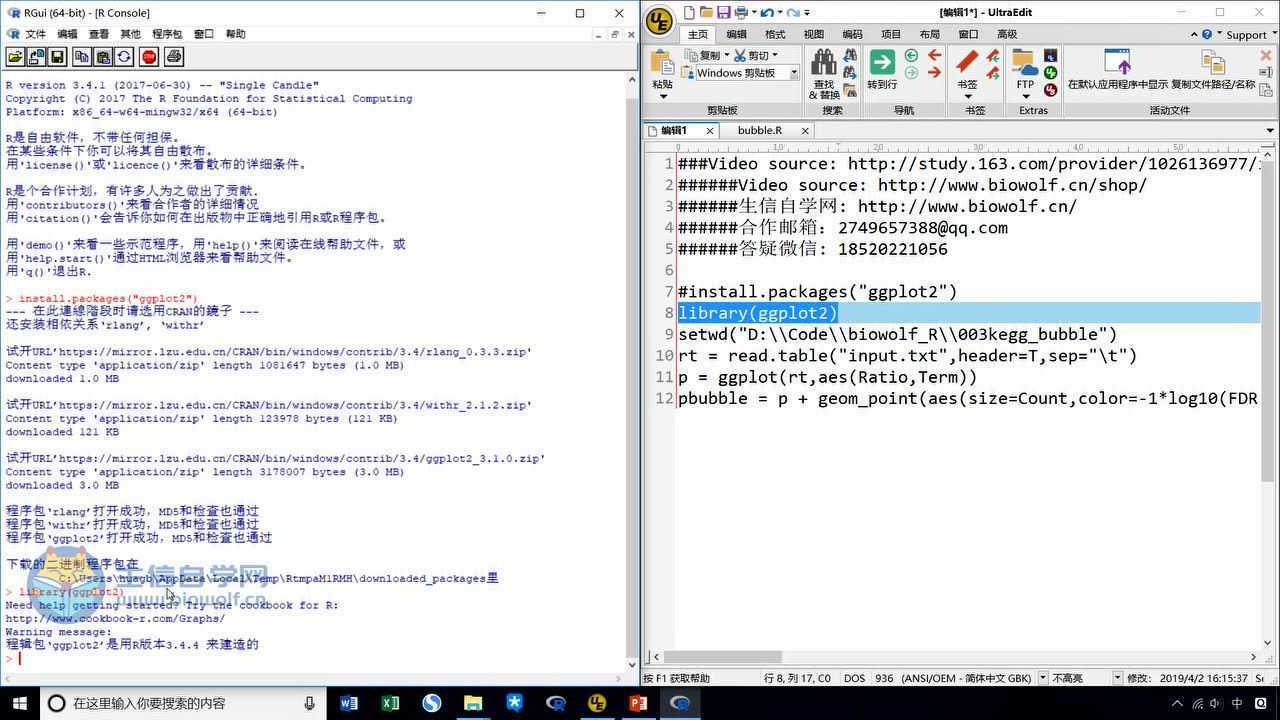
Task: Switch to the bubble.R file tab
Action: point(760,130)
